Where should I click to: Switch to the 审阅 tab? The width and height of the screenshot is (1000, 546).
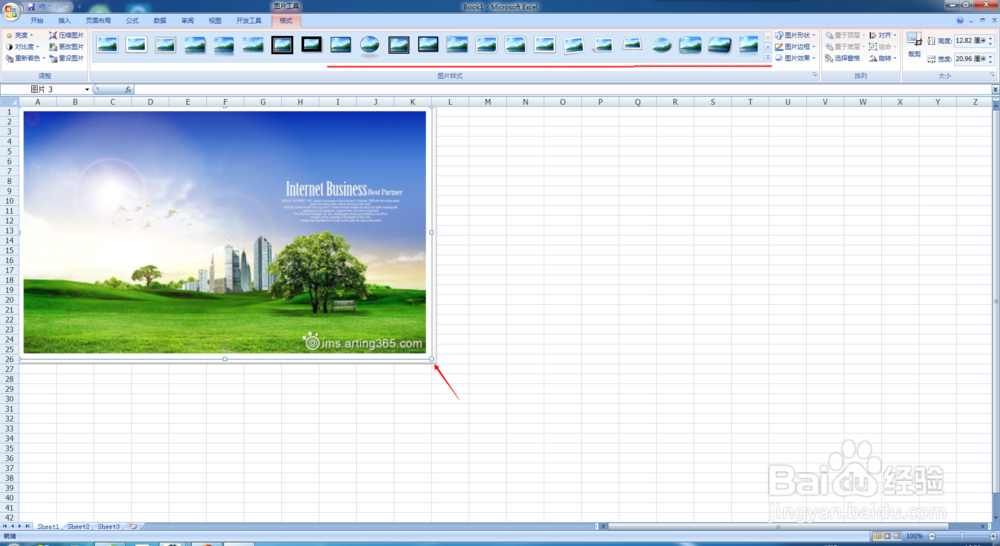(x=187, y=20)
